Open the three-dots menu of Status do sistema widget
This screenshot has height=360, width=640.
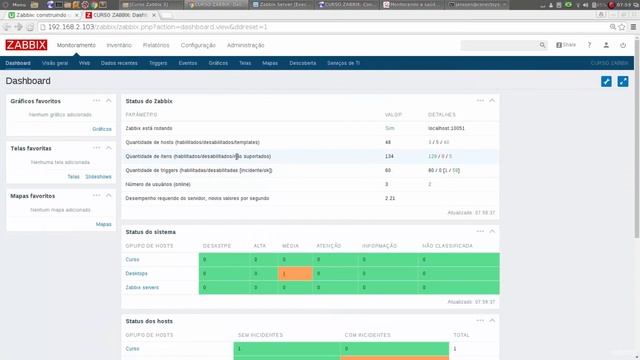click(x=480, y=231)
